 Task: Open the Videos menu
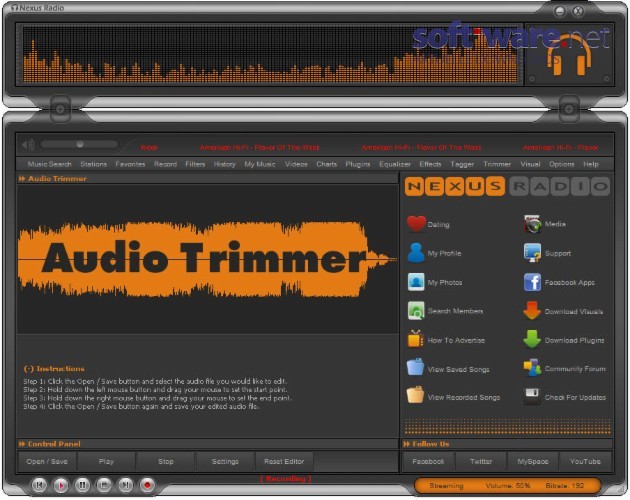[296, 164]
